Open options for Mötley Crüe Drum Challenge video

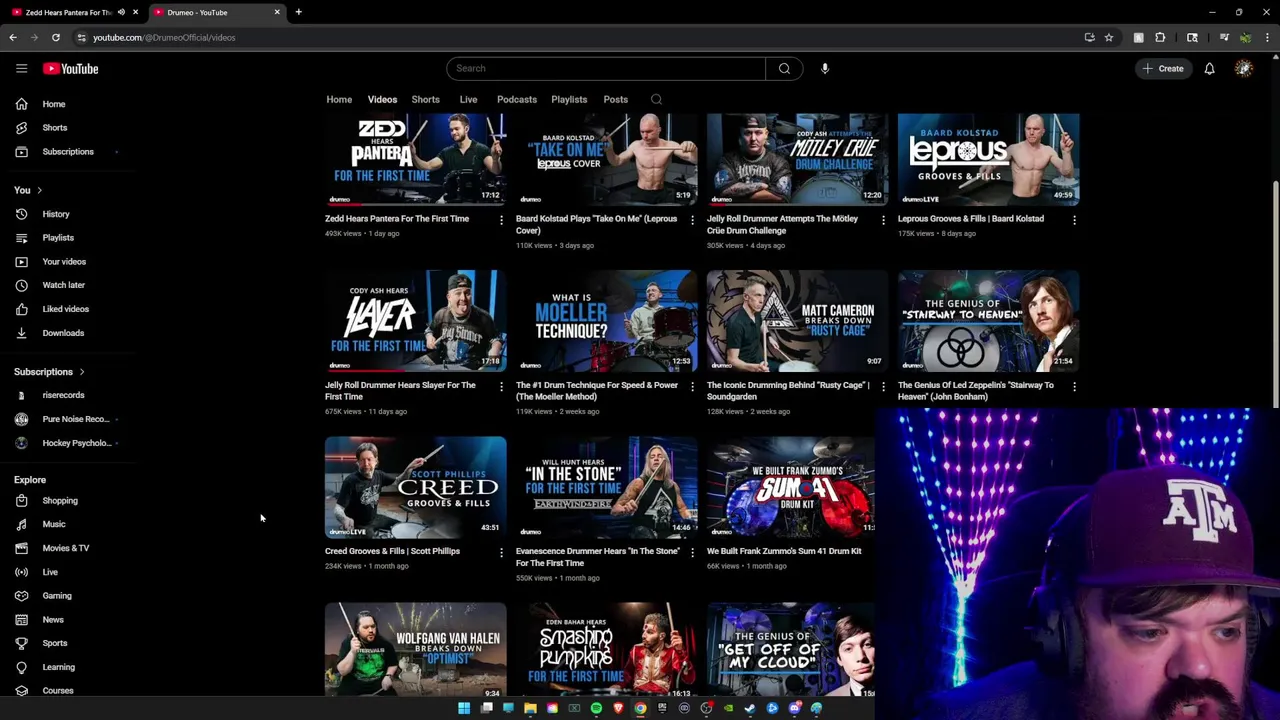click(883, 220)
